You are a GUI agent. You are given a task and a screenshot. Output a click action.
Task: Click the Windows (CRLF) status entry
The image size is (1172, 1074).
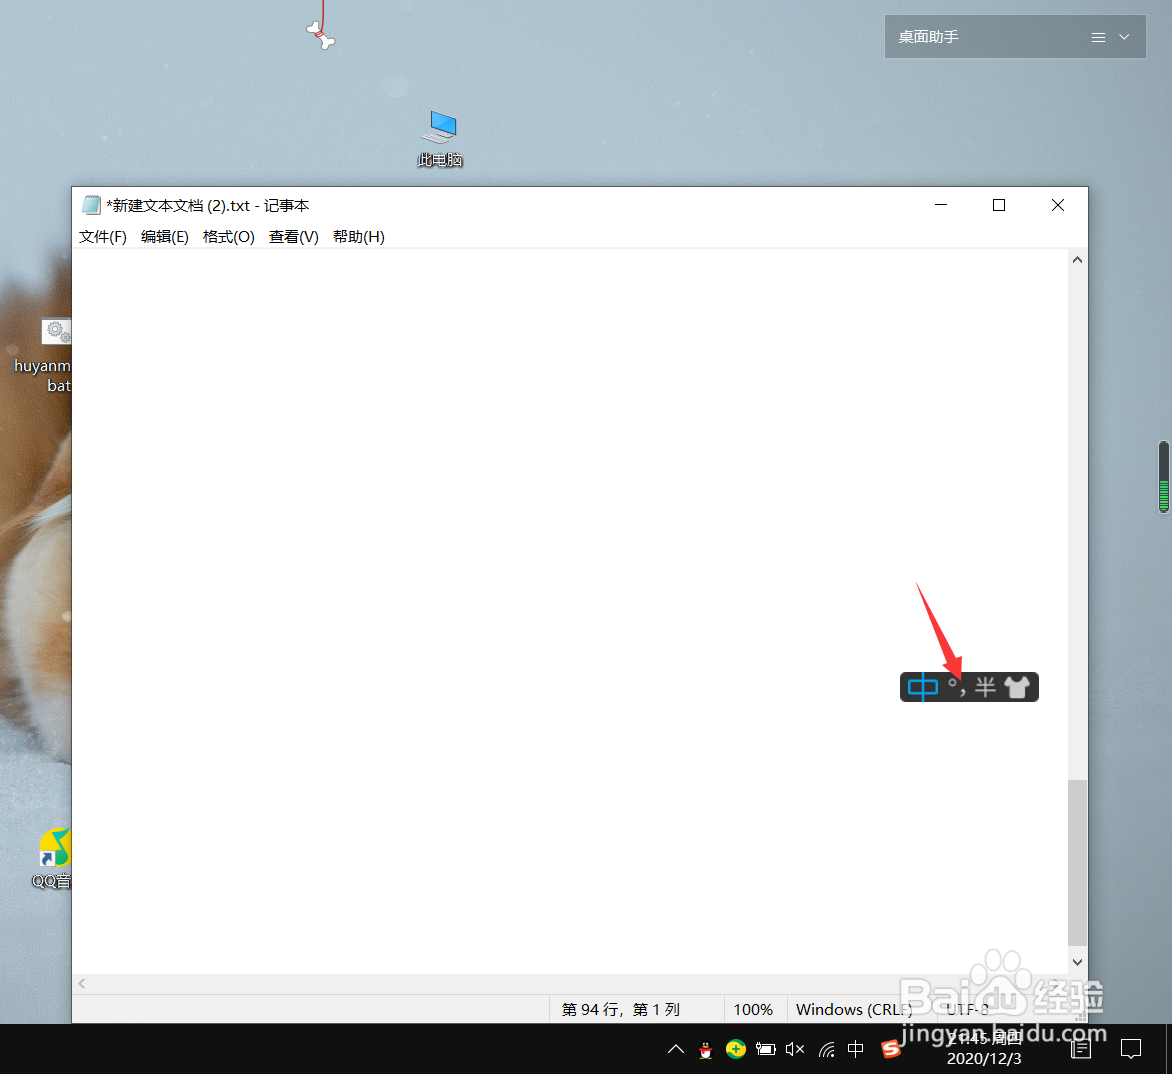coord(854,1010)
